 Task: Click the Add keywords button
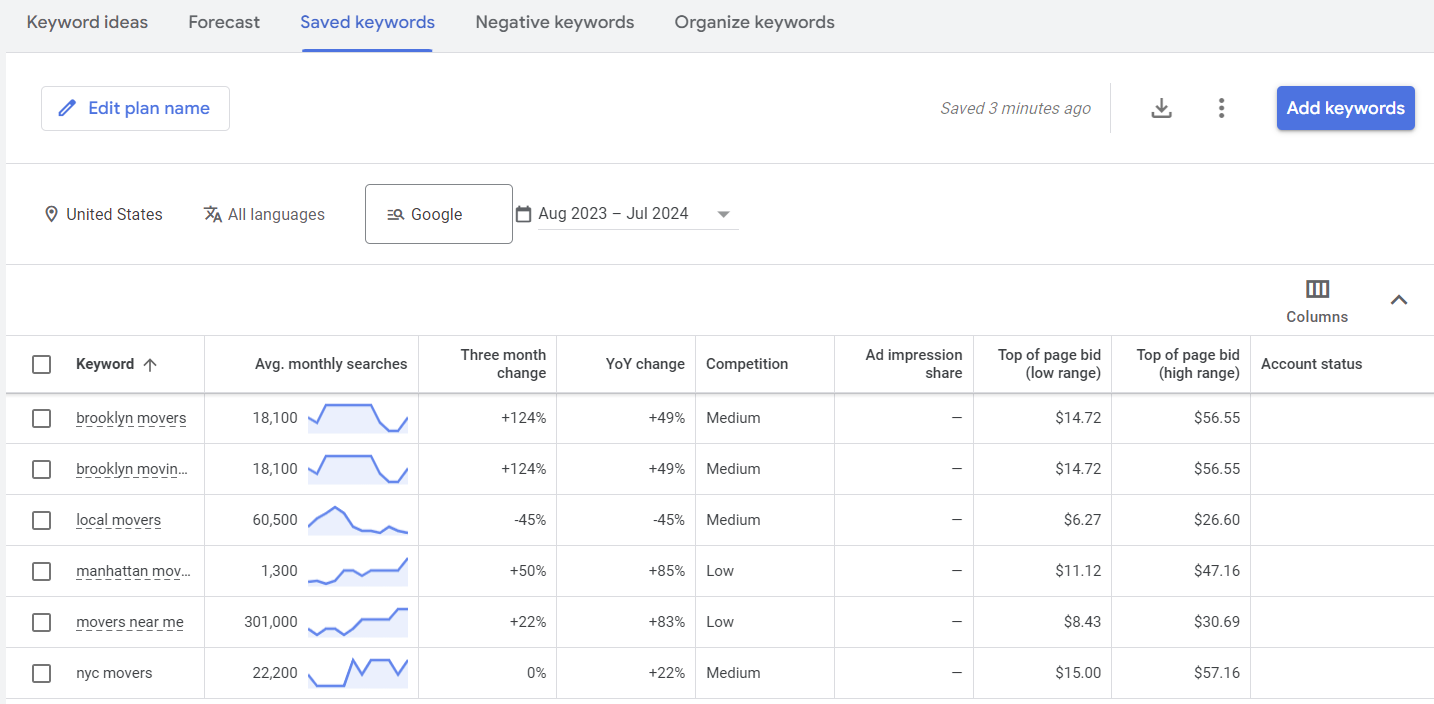[1345, 108]
